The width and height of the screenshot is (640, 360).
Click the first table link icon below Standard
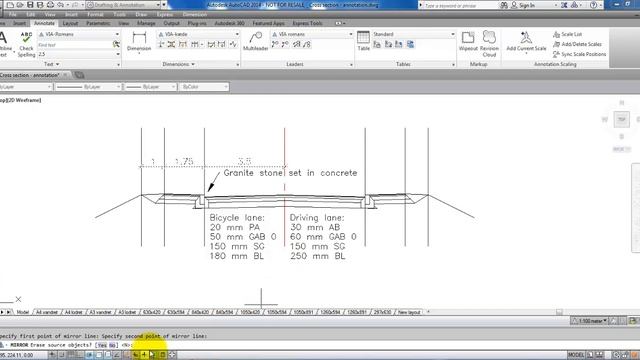(377, 44)
